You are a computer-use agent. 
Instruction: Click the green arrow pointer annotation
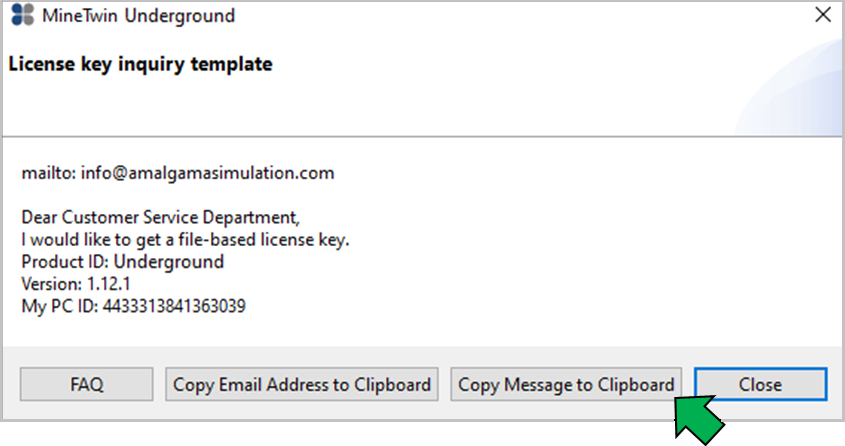[698, 420]
